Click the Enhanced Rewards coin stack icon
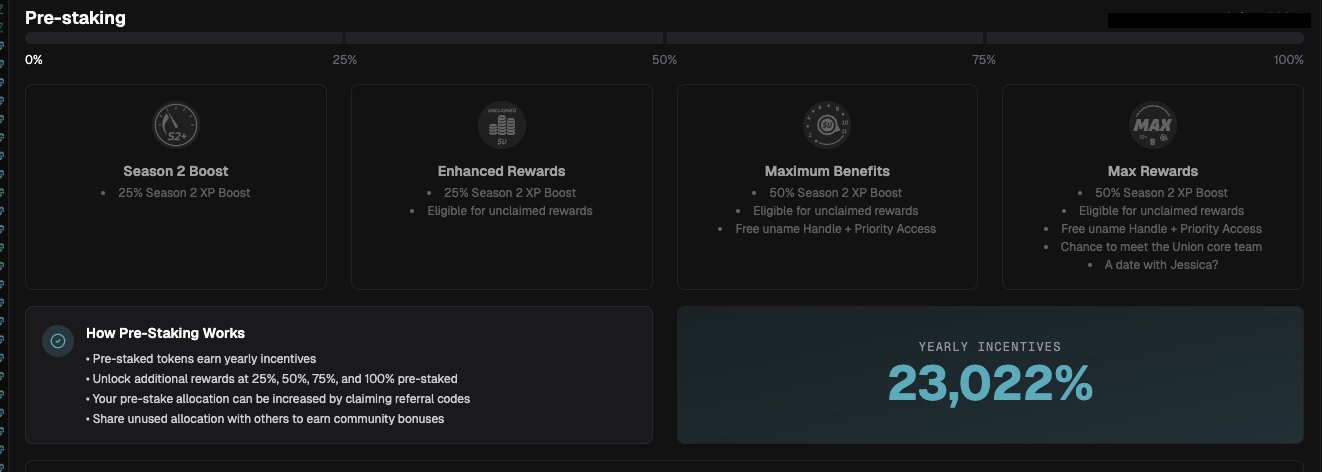 point(501,125)
